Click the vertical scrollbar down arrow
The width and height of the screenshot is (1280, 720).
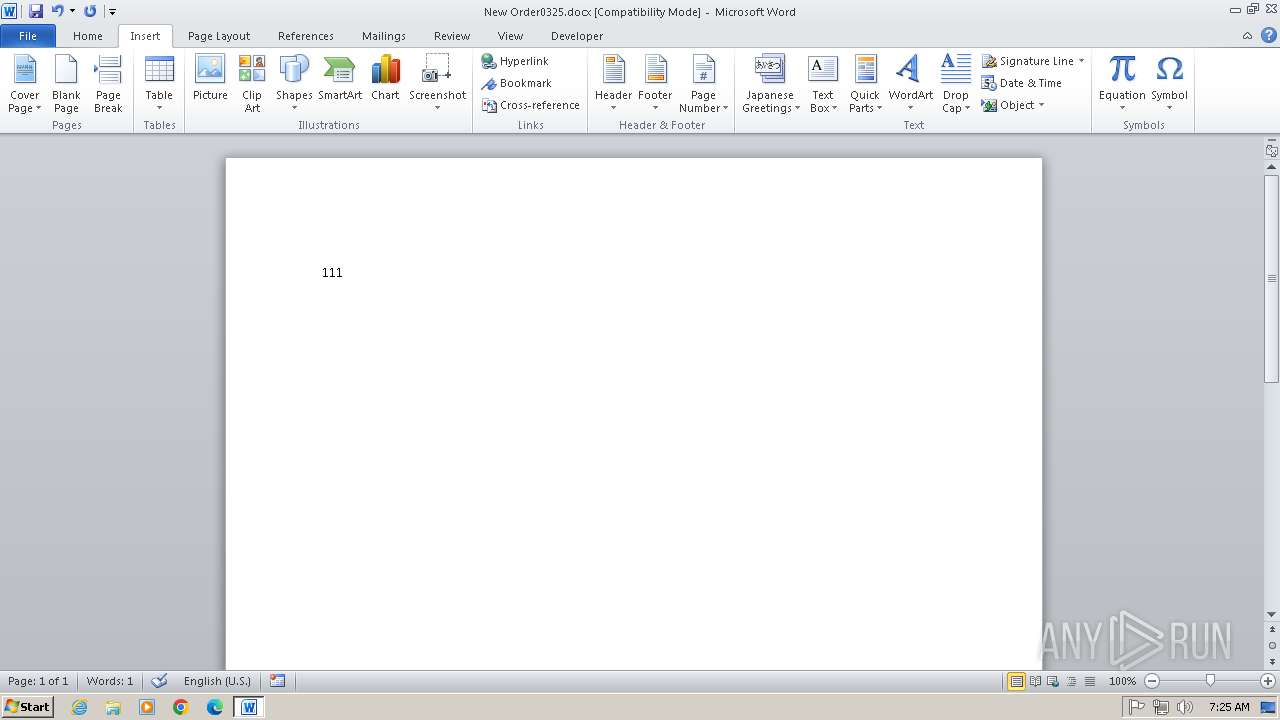1271,615
